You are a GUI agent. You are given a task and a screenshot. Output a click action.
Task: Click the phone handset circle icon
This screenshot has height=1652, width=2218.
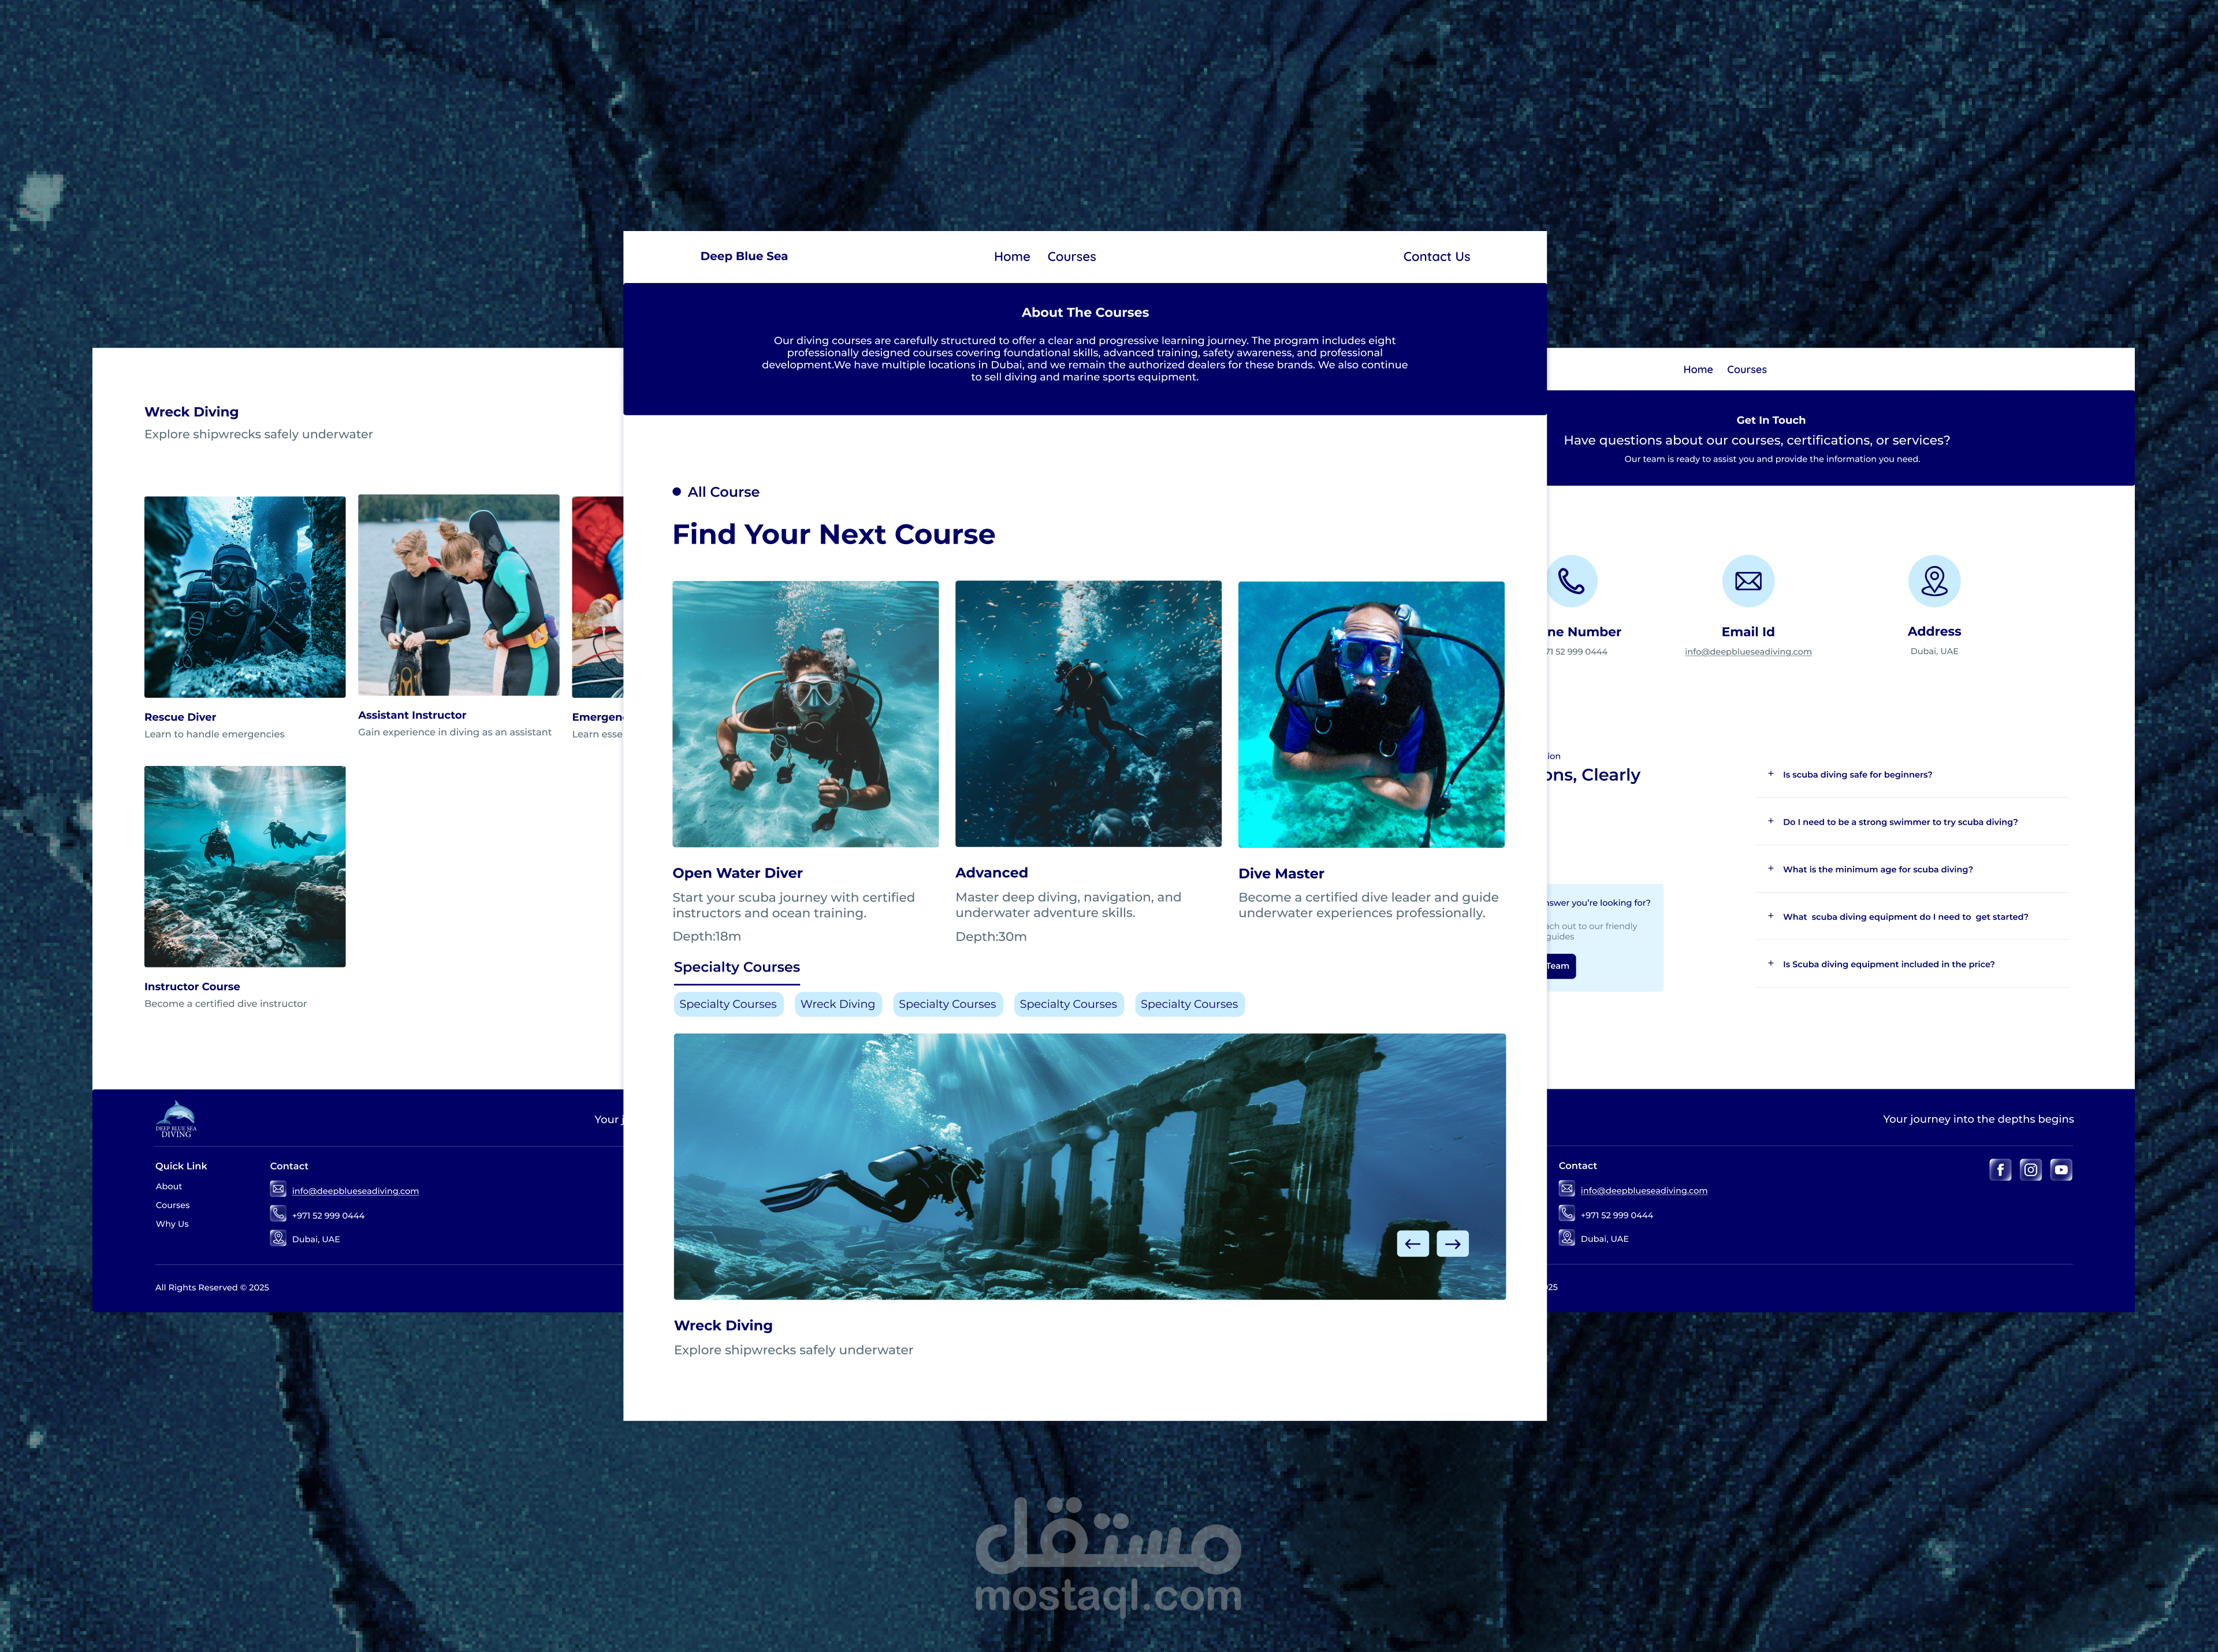click(1571, 581)
